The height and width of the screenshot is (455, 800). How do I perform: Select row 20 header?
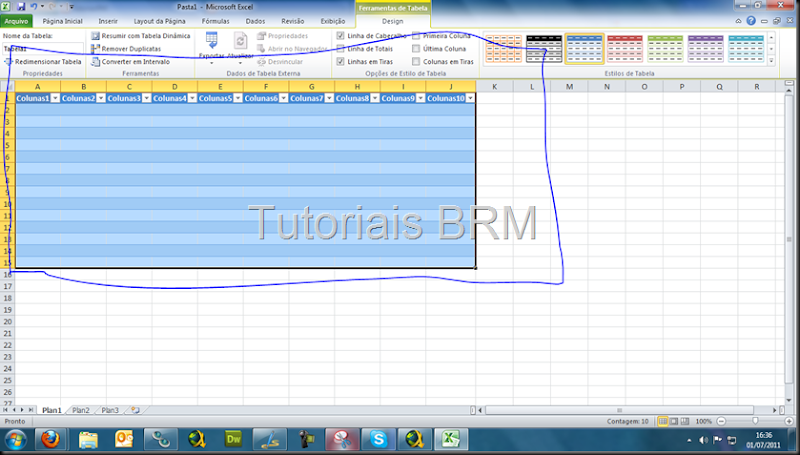(x=8, y=321)
